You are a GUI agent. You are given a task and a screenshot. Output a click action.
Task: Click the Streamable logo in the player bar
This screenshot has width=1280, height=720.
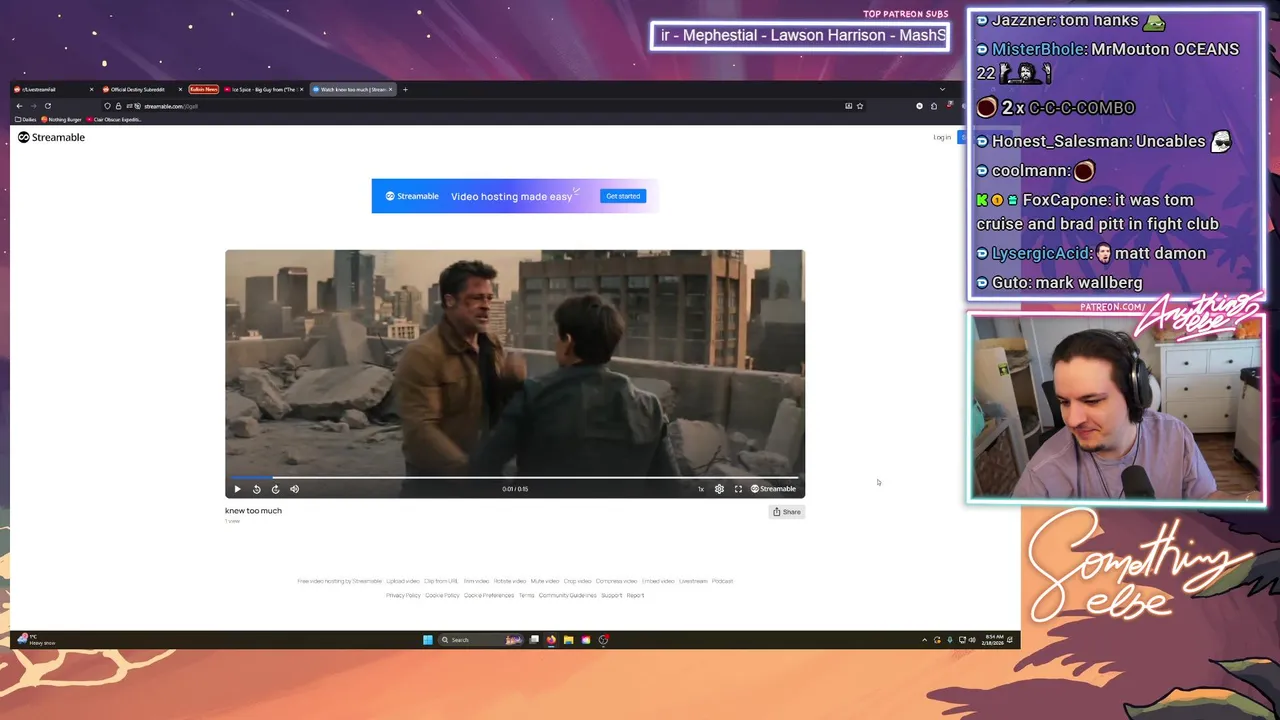(774, 489)
